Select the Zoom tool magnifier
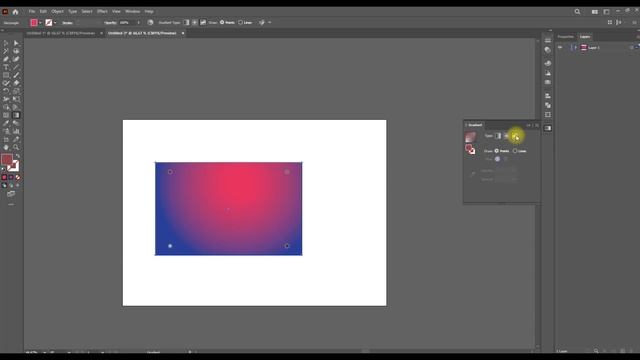 (16, 147)
